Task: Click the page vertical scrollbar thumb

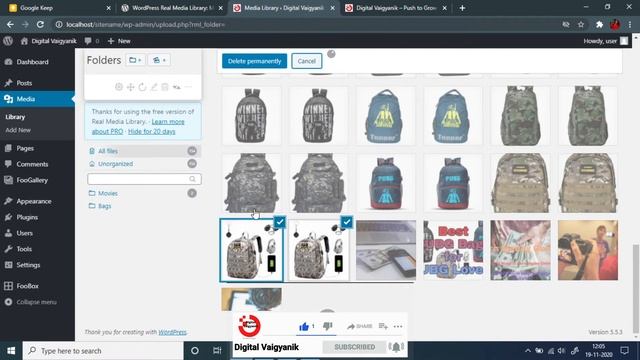Action: pos(636,289)
